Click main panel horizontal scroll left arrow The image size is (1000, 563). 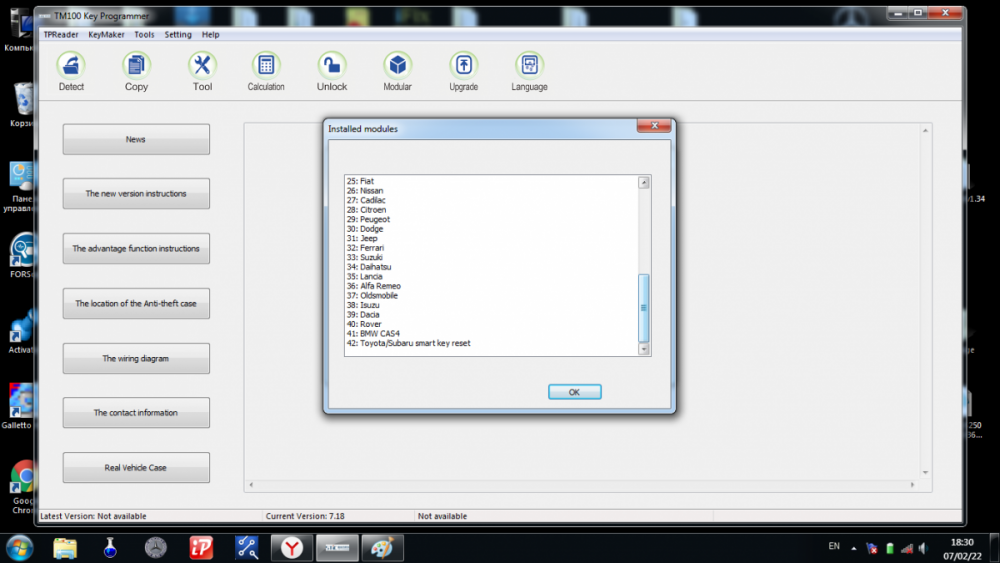[251, 485]
